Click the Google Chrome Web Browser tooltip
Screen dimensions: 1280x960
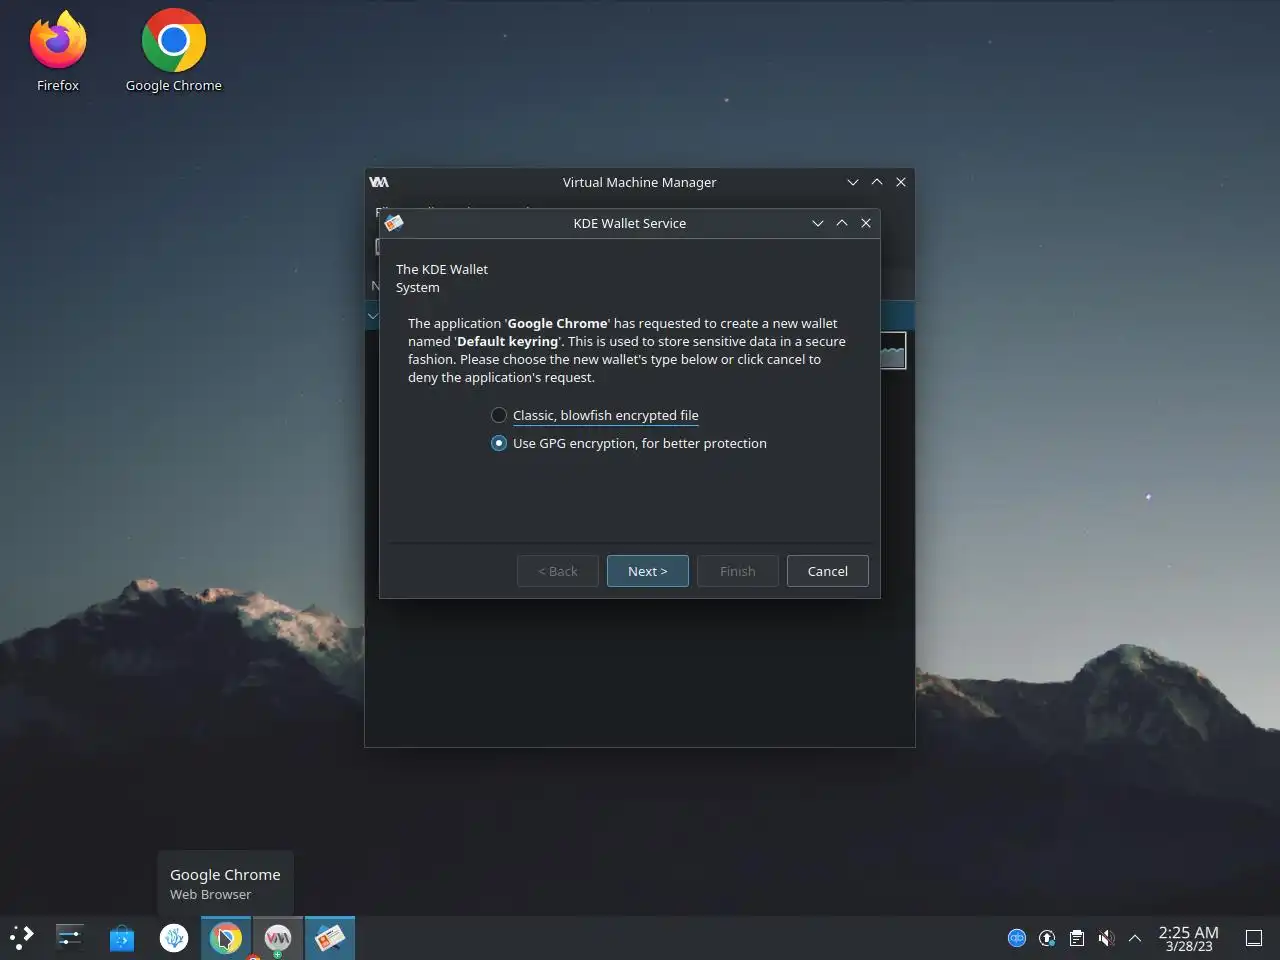[225, 883]
